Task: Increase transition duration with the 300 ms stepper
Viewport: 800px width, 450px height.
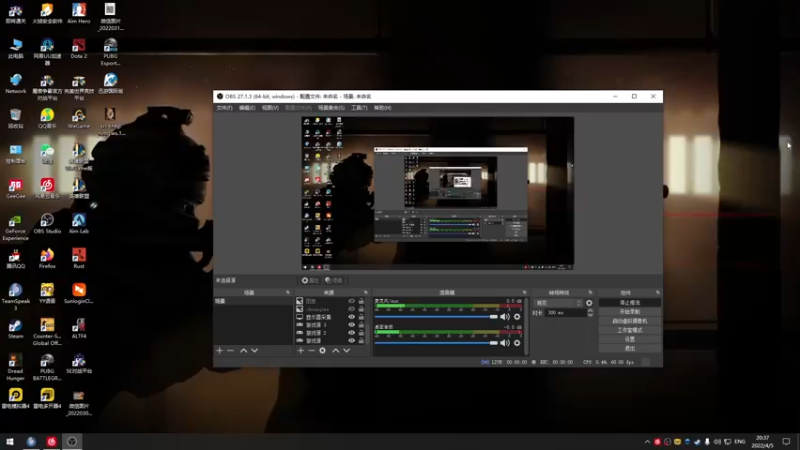Action: tap(590, 311)
